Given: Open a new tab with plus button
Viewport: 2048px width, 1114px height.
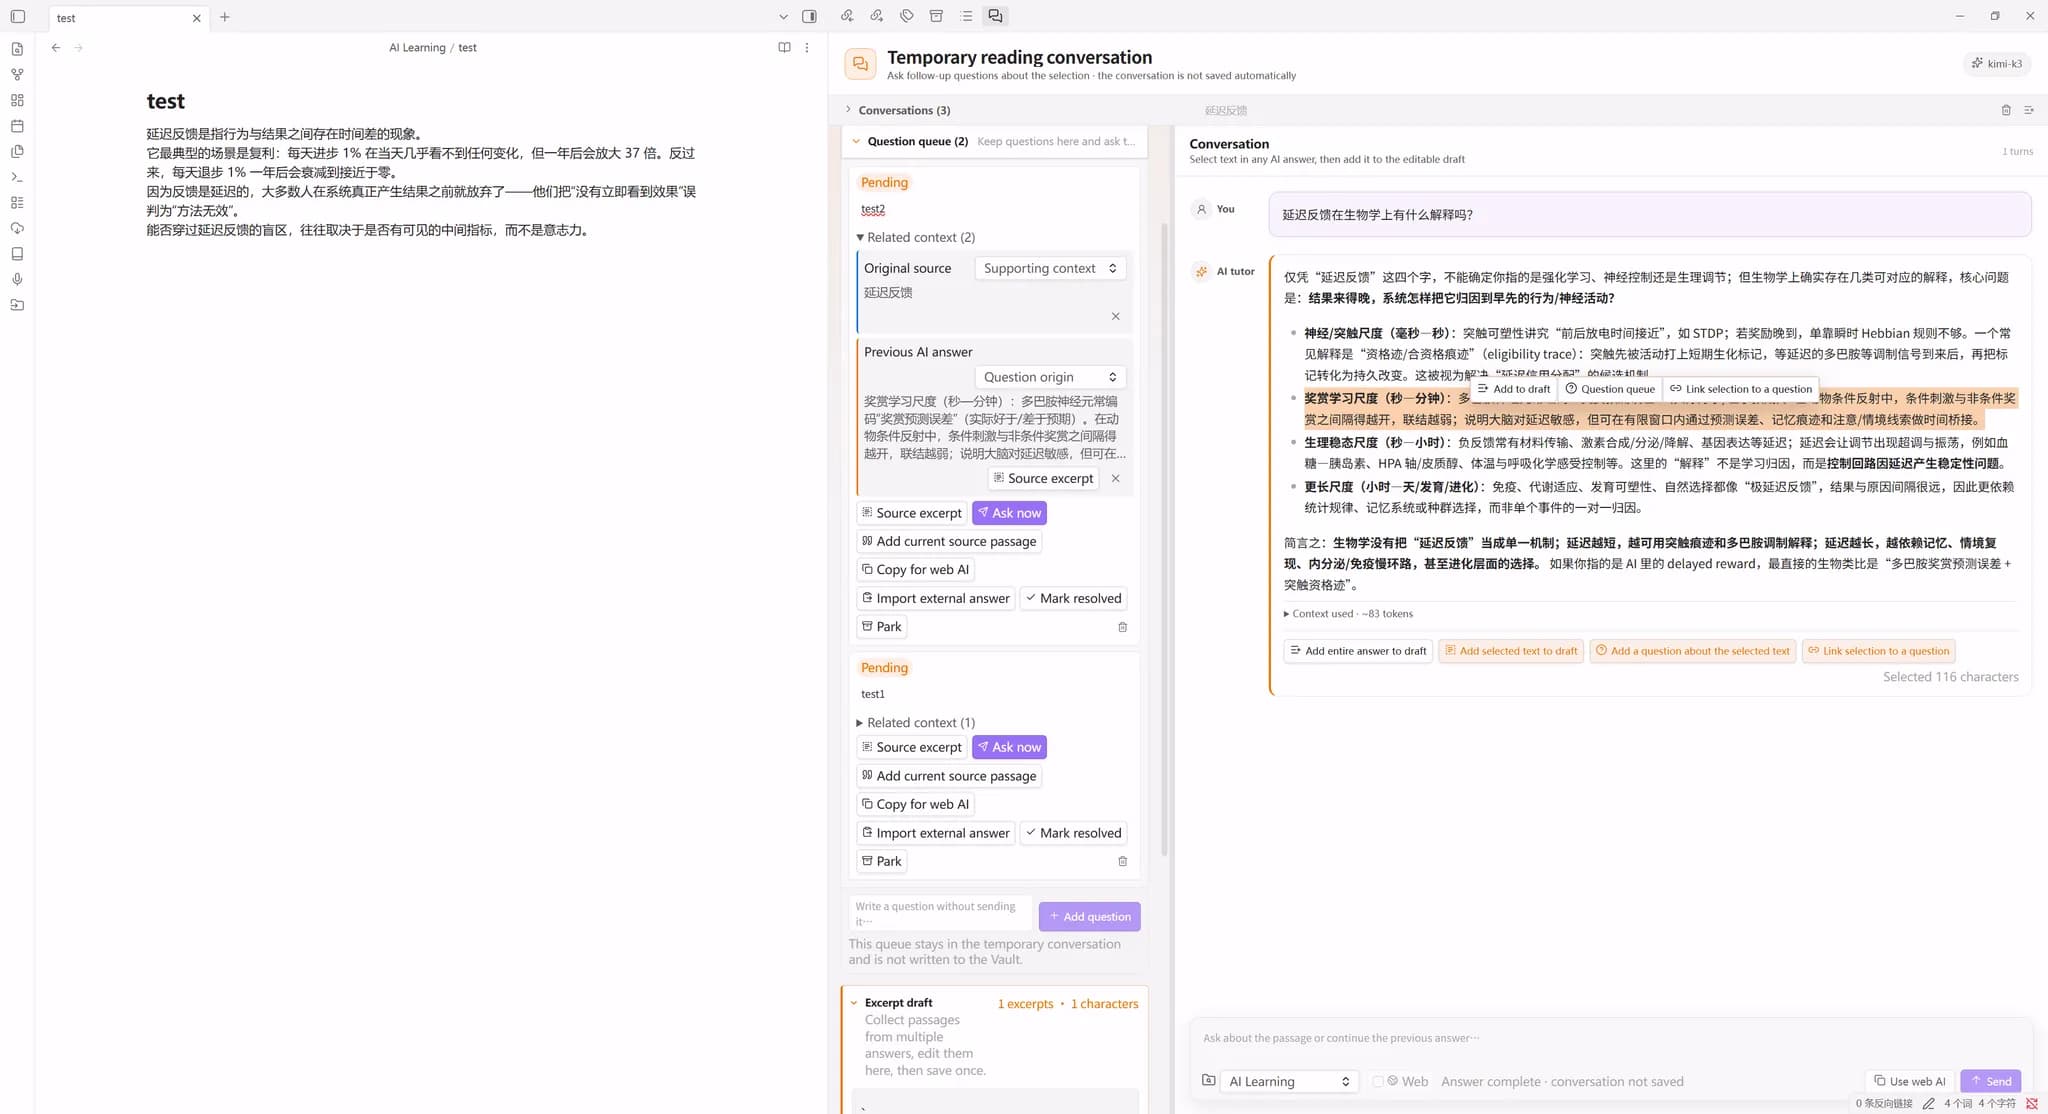Looking at the screenshot, I should [x=225, y=17].
